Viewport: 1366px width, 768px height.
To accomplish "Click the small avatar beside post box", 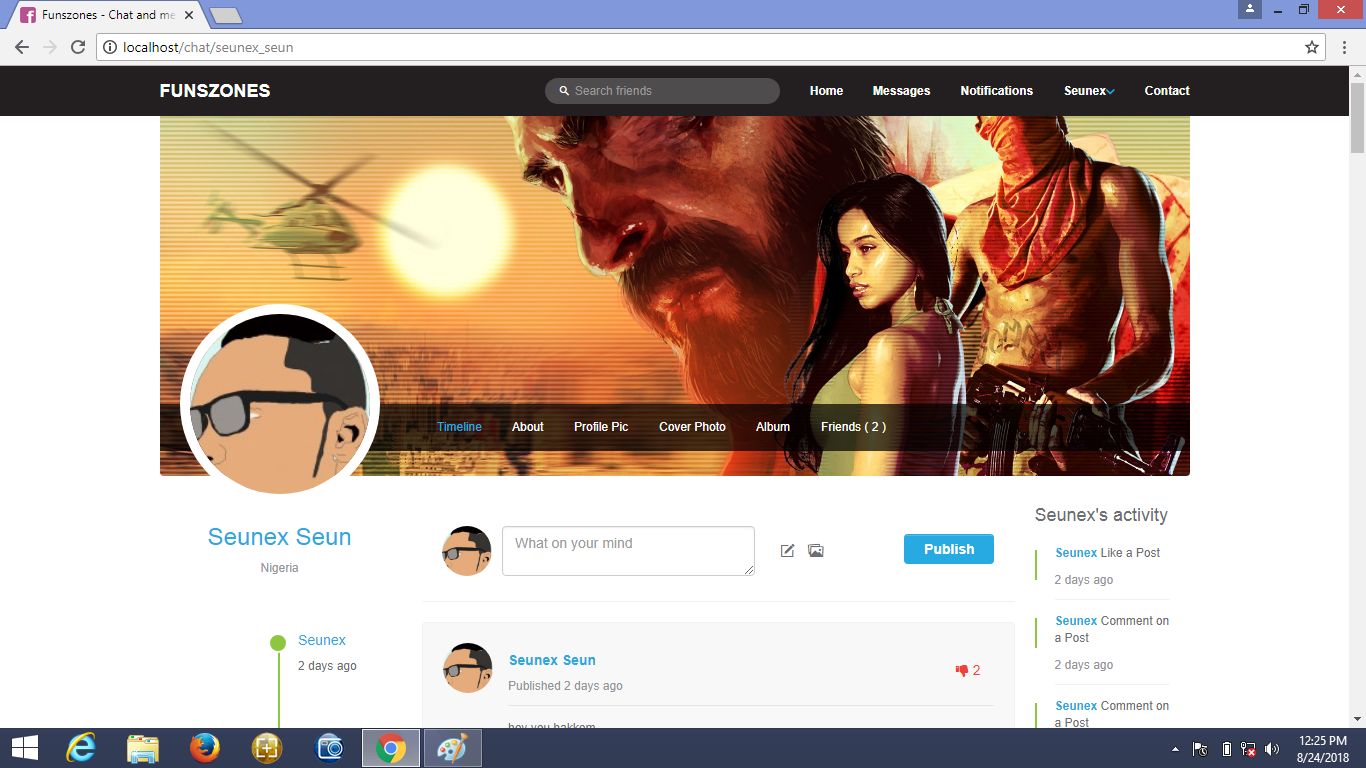I will click(x=467, y=551).
